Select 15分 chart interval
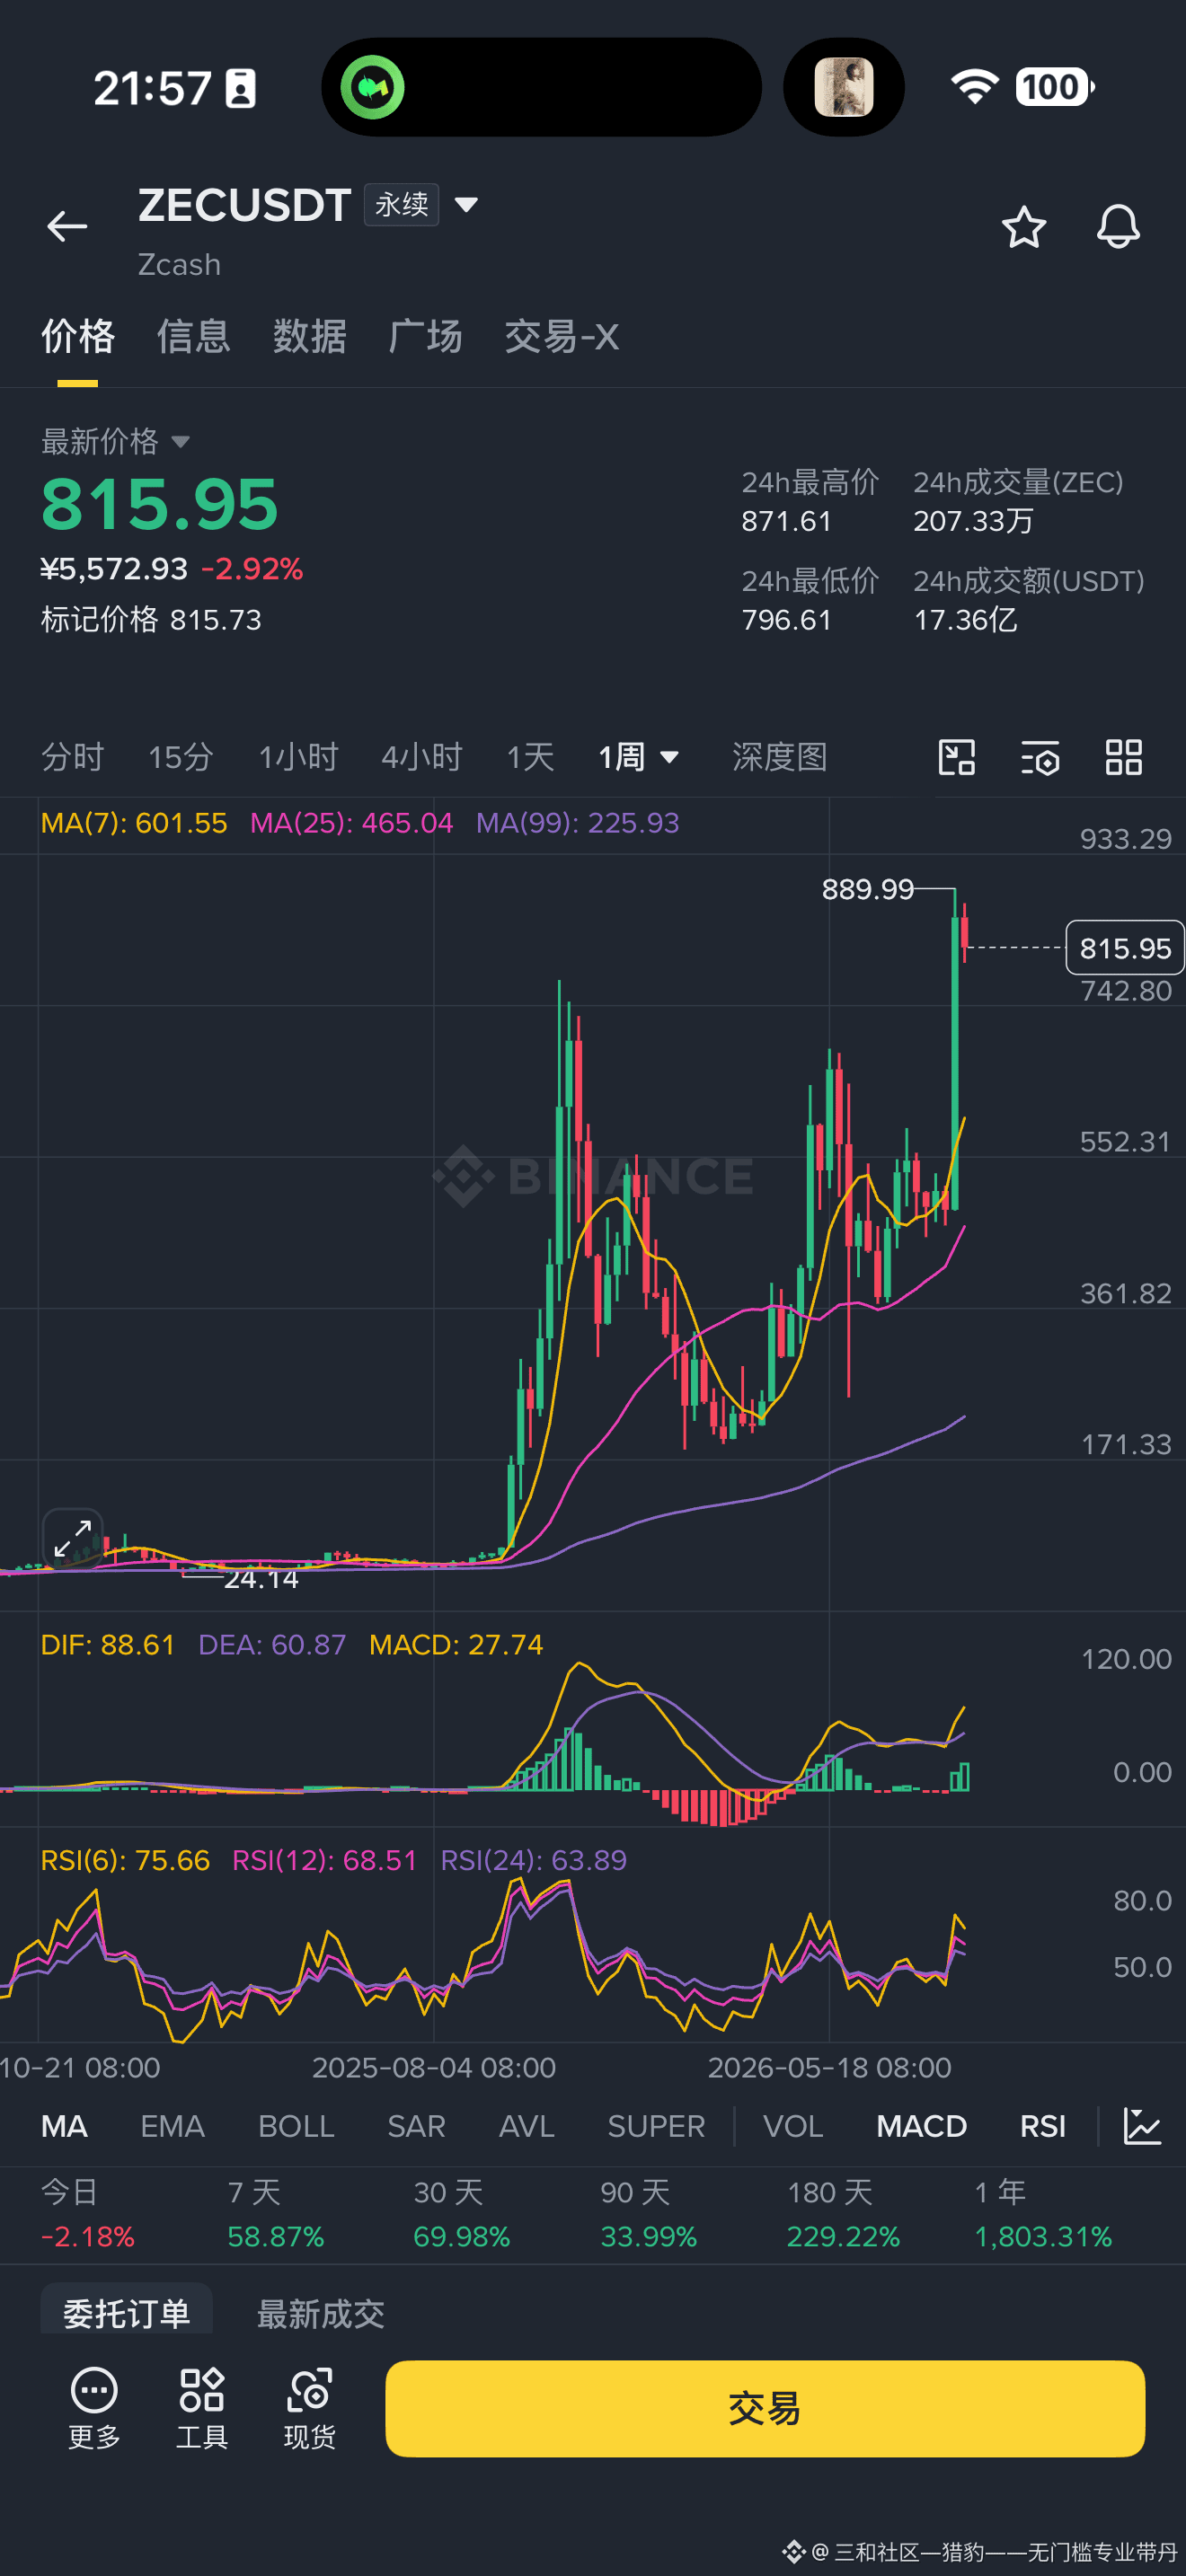The image size is (1186, 2576). [x=181, y=757]
